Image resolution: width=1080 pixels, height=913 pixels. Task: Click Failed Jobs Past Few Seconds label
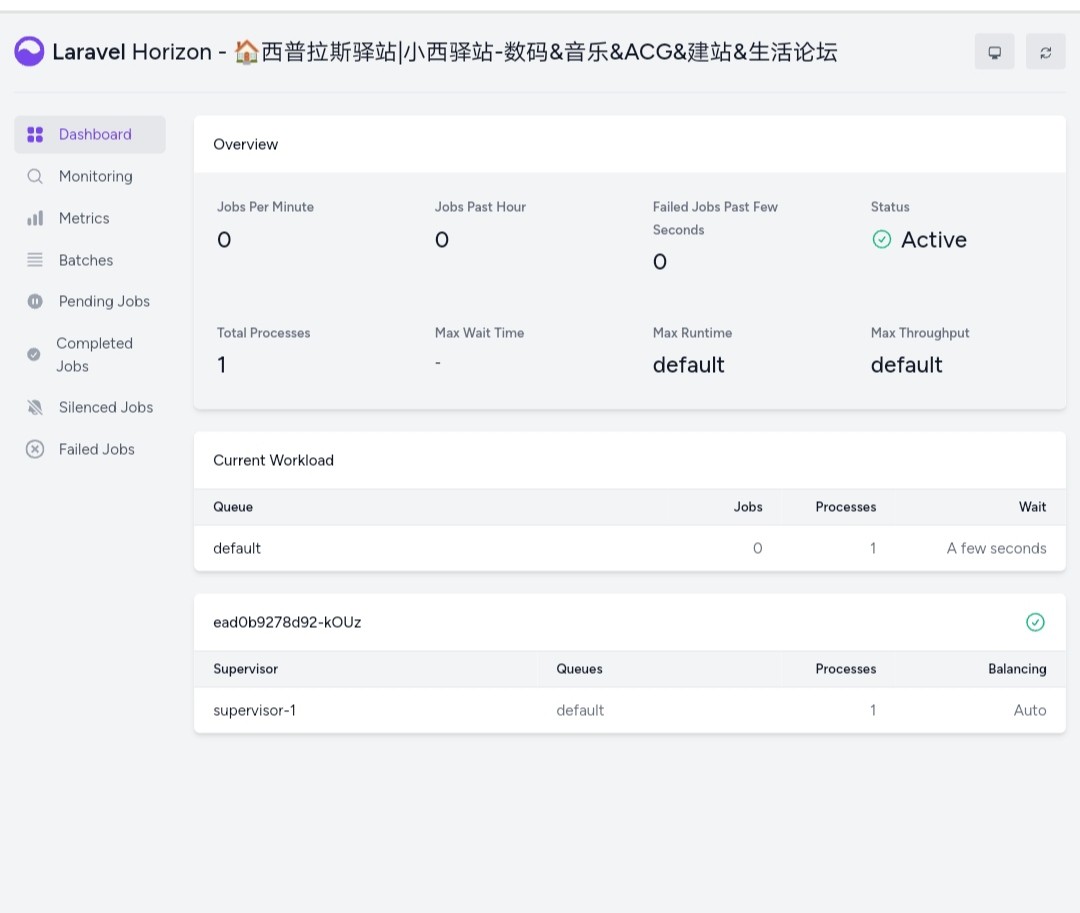pyautogui.click(x=715, y=218)
